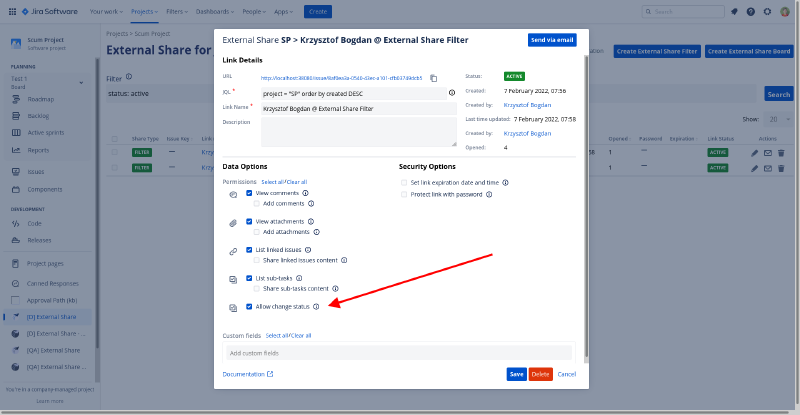The width and height of the screenshot is (800, 415).
Task: Click the Create External Share Board button
Action: 749,51
